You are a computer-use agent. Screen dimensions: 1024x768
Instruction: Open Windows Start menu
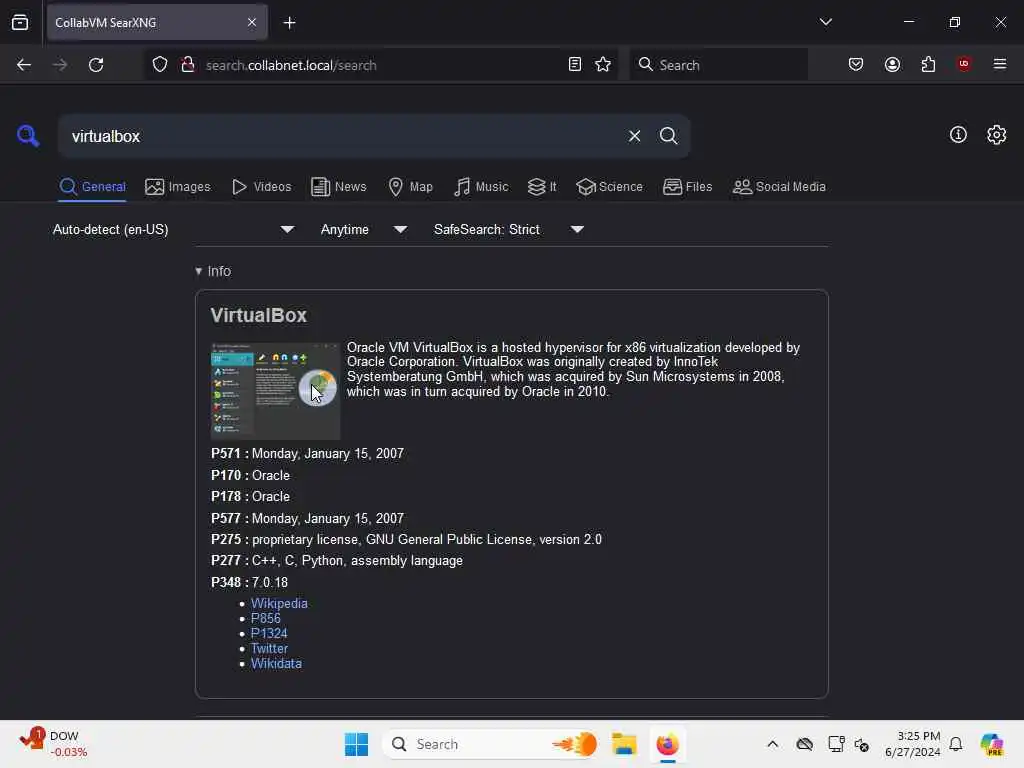357,744
